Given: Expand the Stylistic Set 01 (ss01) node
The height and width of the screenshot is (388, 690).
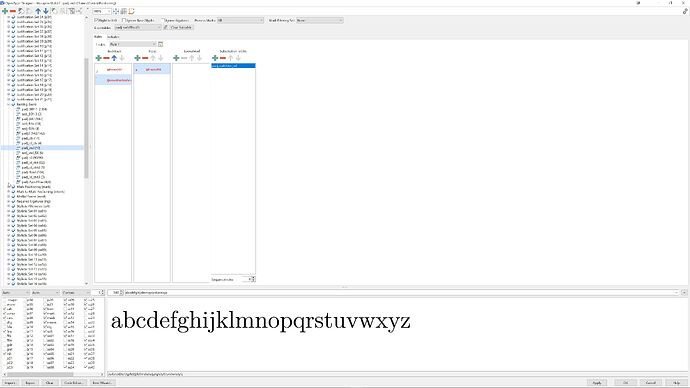Looking at the screenshot, I should coord(8,211).
